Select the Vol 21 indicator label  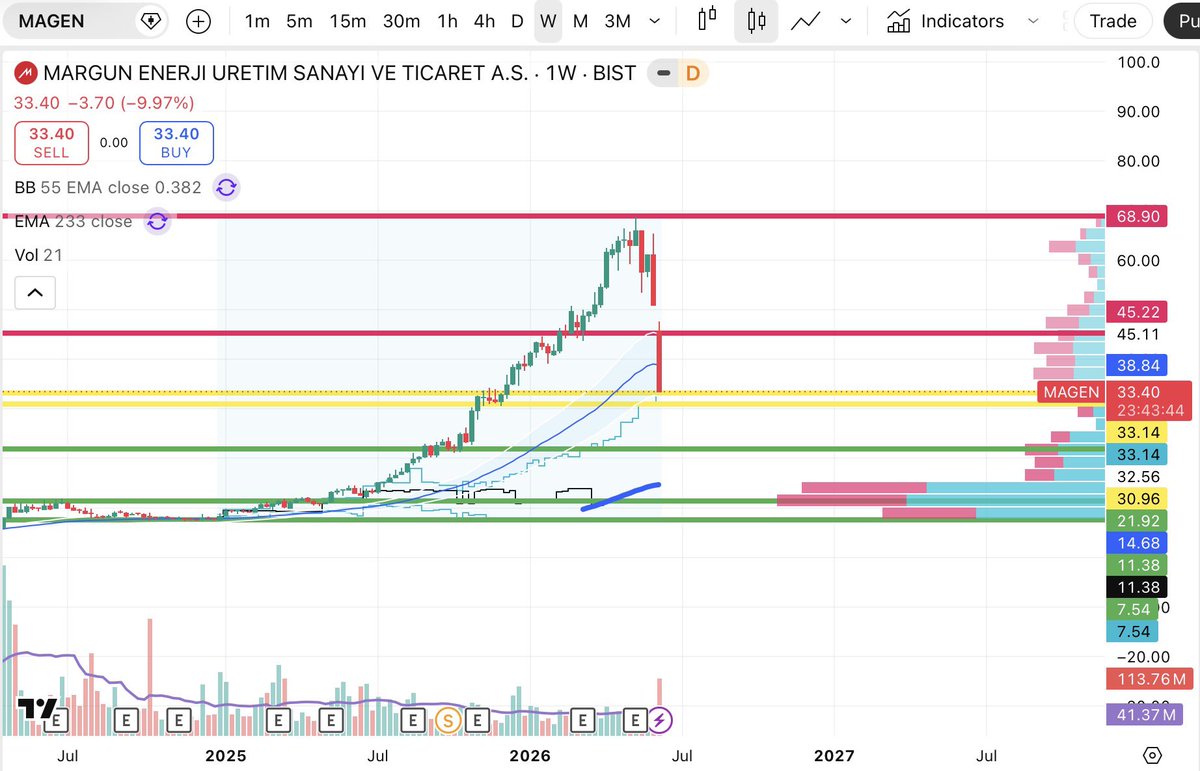pyautogui.click(x=38, y=255)
